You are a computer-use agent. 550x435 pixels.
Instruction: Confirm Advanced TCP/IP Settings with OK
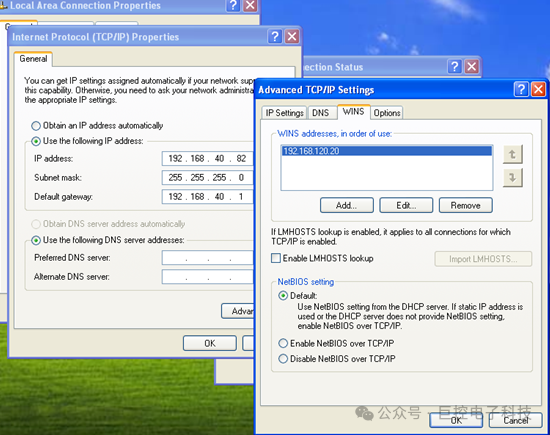coord(456,420)
